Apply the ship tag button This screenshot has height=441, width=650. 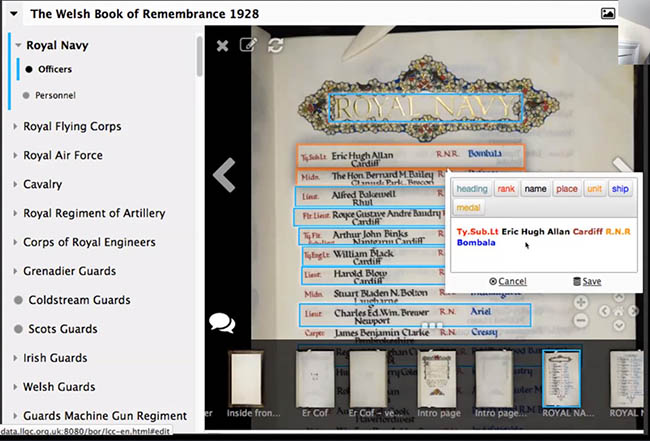point(620,189)
